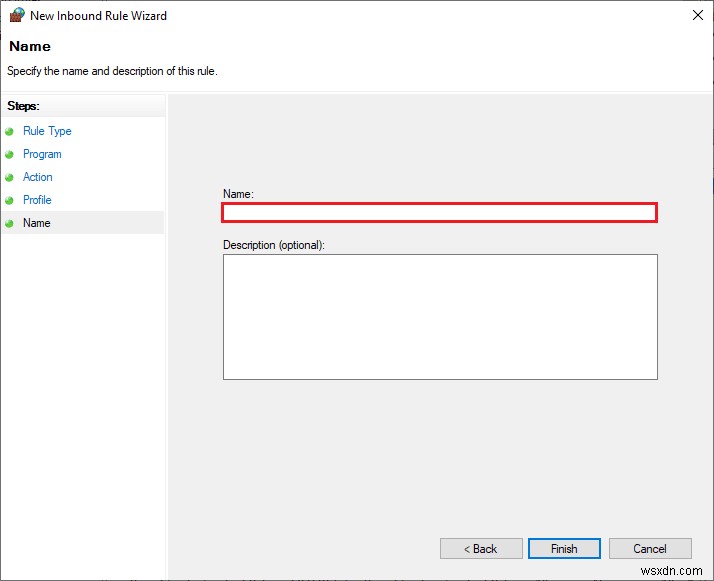Click the green bullet beside Profile

(10, 200)
